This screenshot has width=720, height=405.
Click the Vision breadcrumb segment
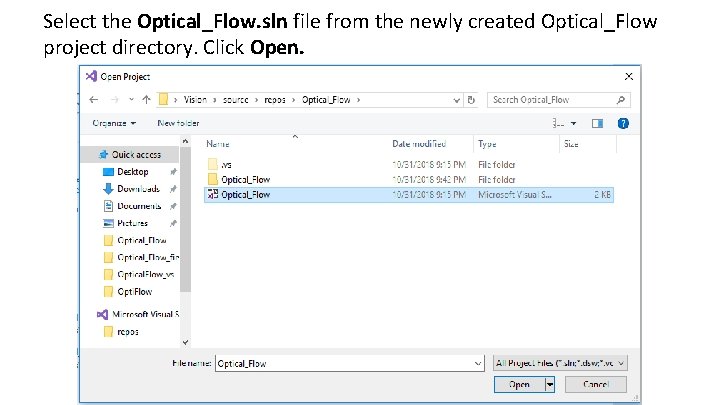click(x=195, y=100)
